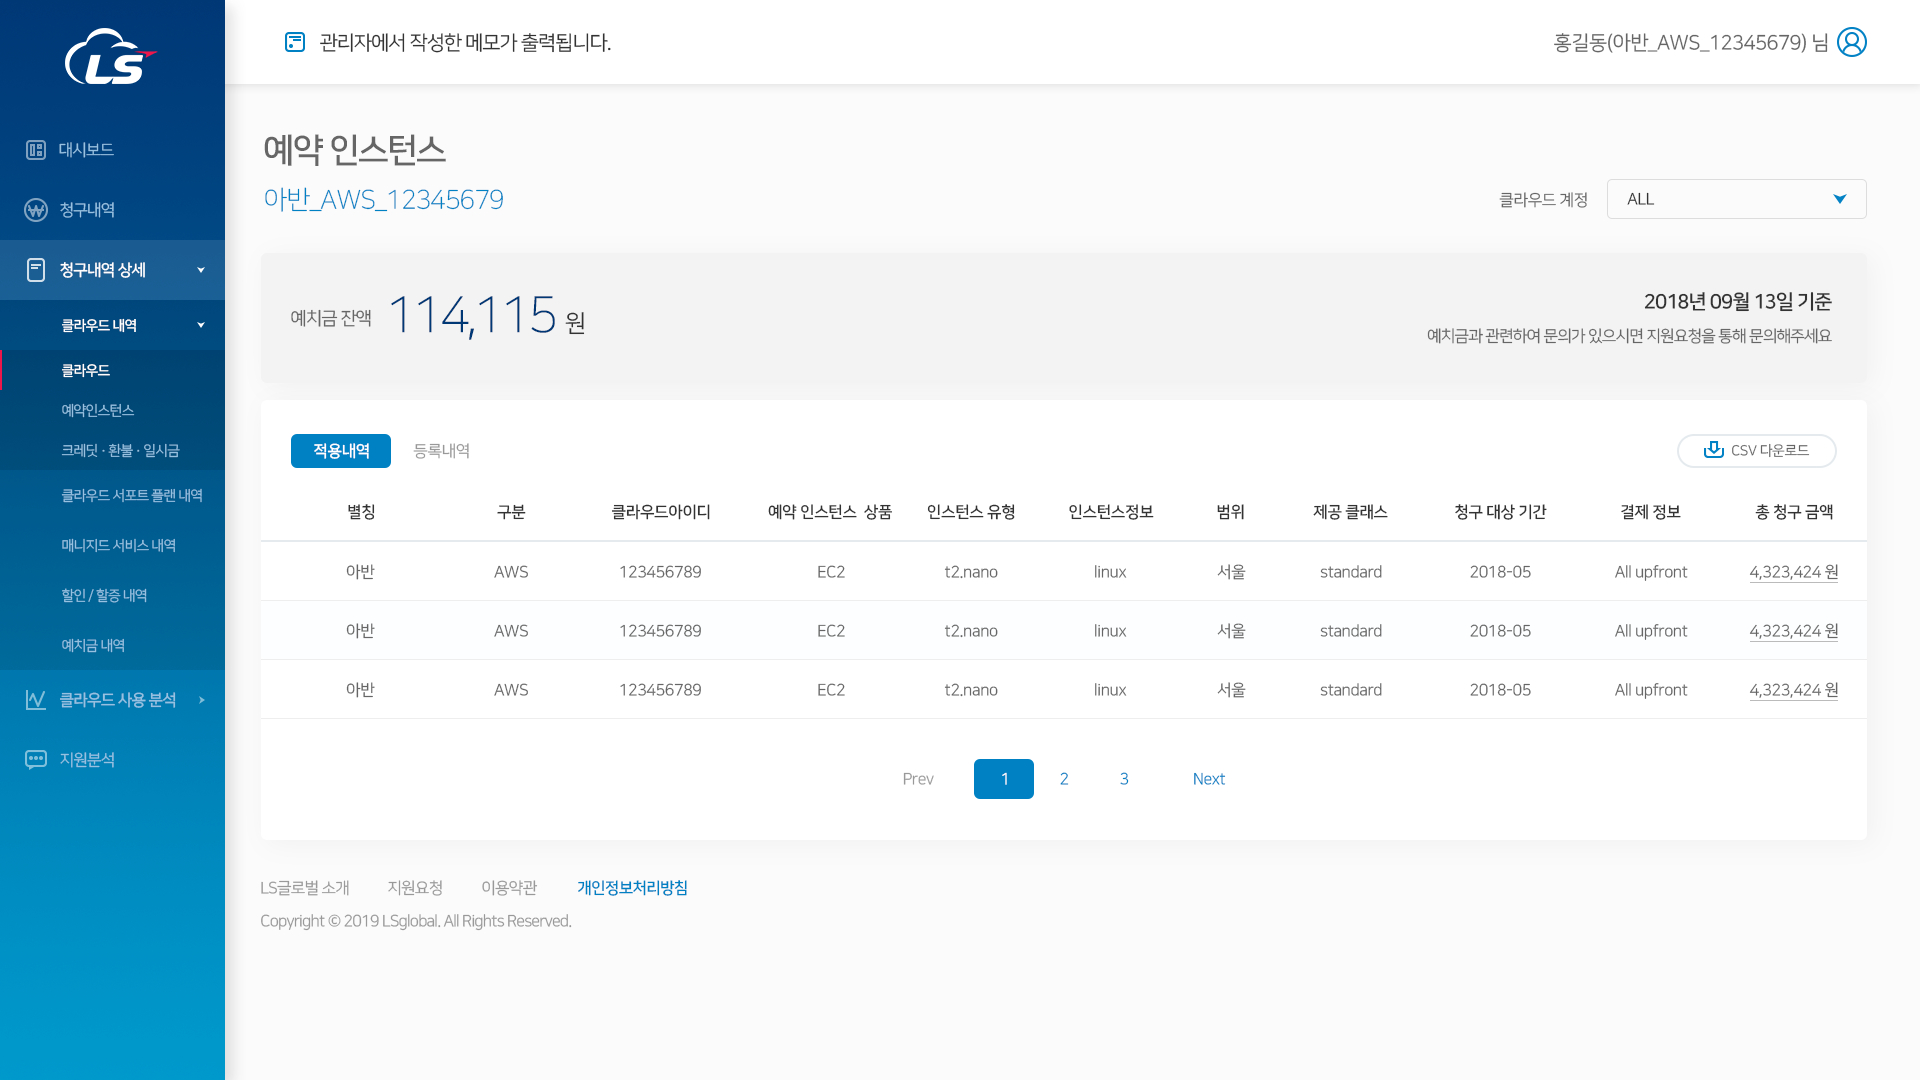Click the 2018년 09월 13일 기준 date text
This screenshot has height=1080, width=1920.
pos(1737,301)
